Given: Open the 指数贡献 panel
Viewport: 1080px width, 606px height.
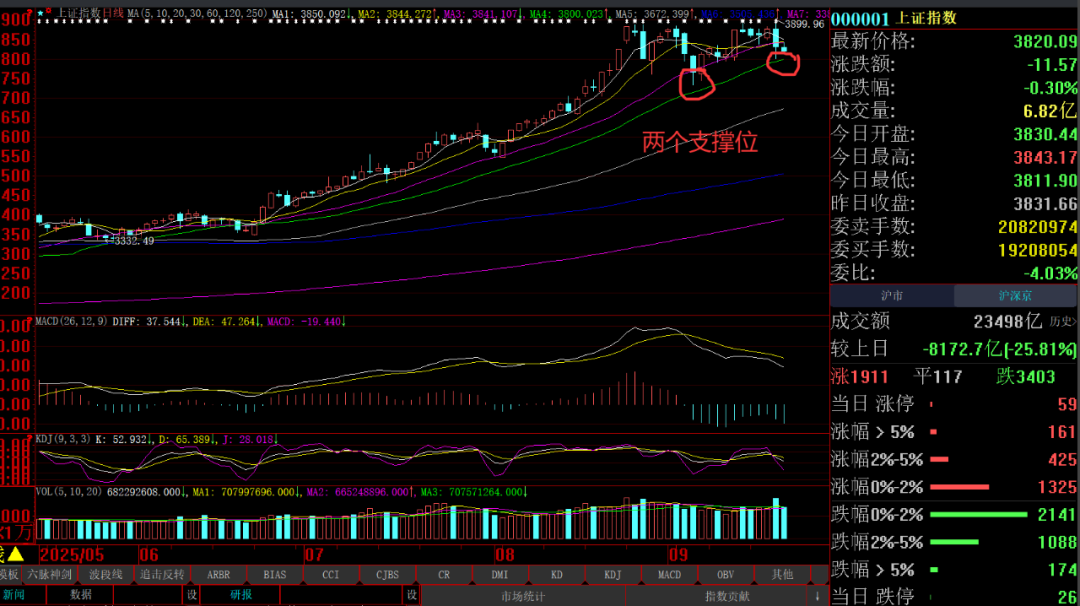Looking at the screenshot, I should (727, 595).
